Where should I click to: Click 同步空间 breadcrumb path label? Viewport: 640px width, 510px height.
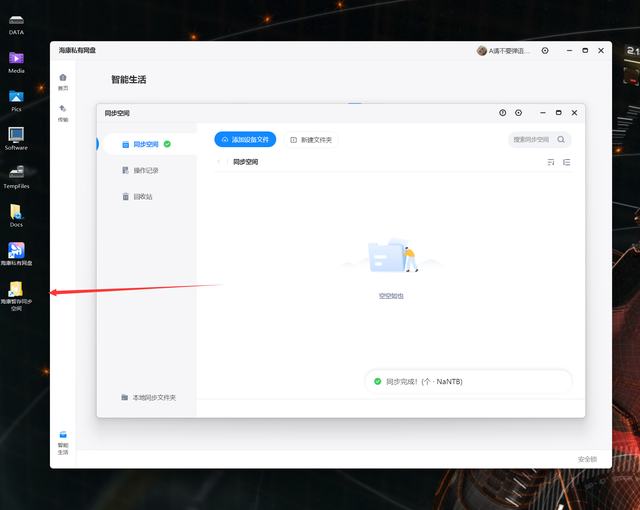[x=245, y=162]
